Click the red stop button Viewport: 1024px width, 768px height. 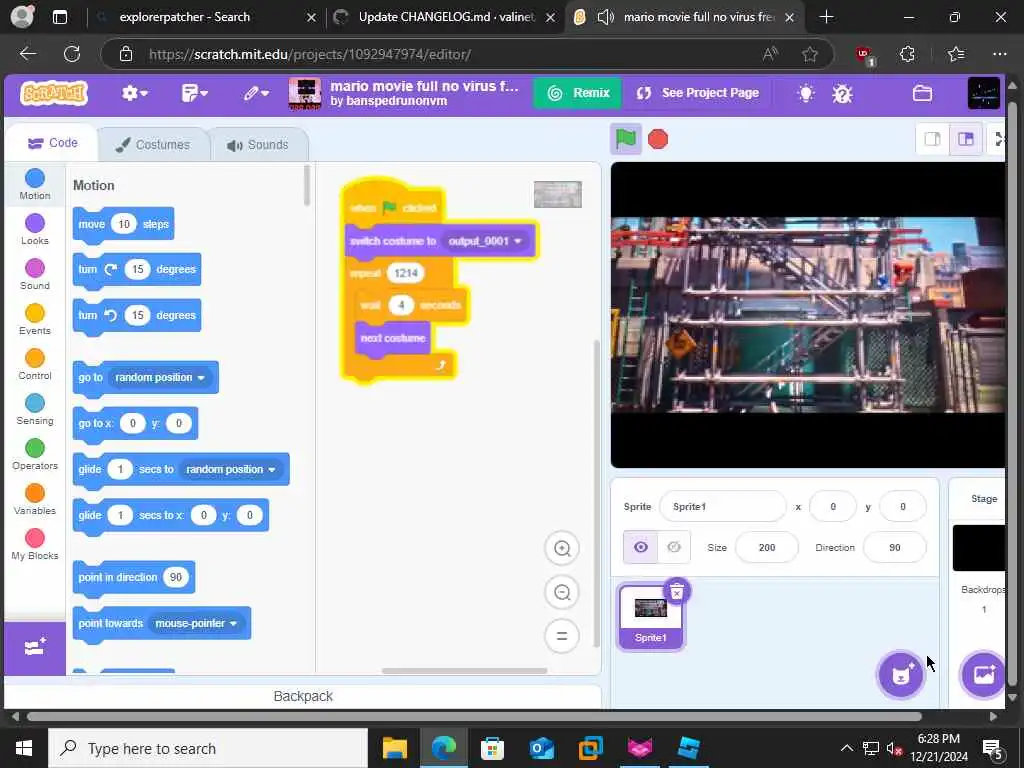point(658,139)
